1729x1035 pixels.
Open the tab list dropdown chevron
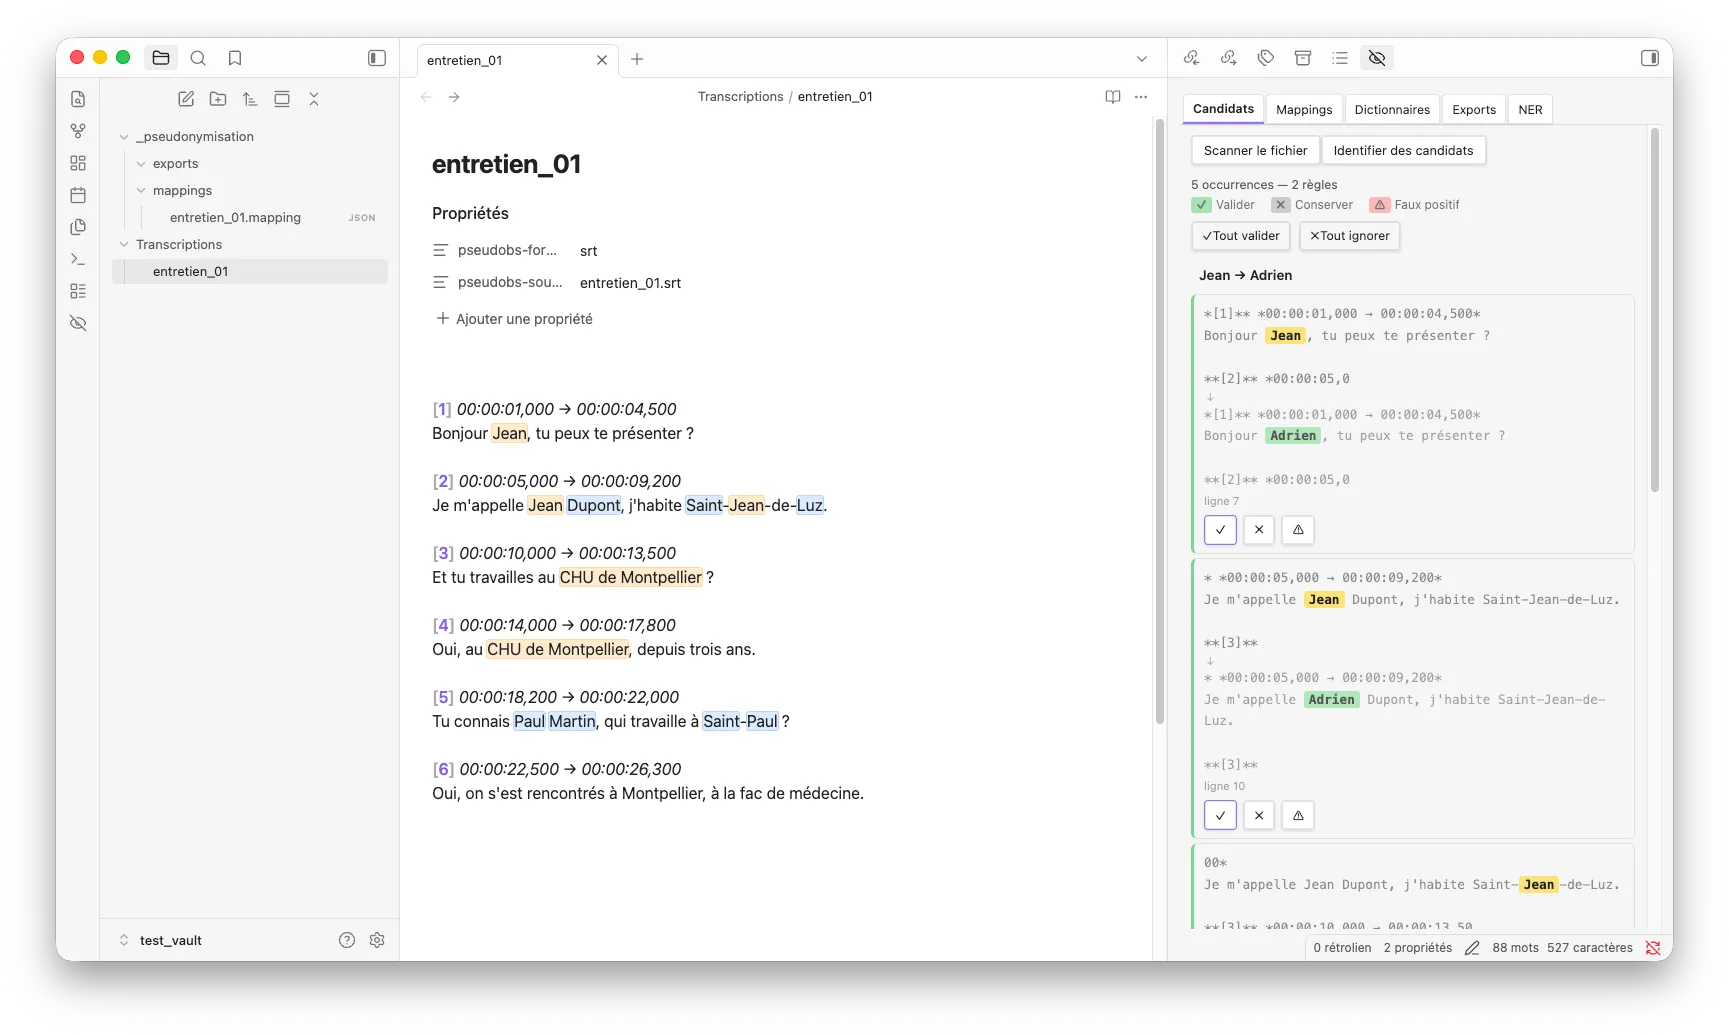pyautogui.click(x=1142, y=59)
